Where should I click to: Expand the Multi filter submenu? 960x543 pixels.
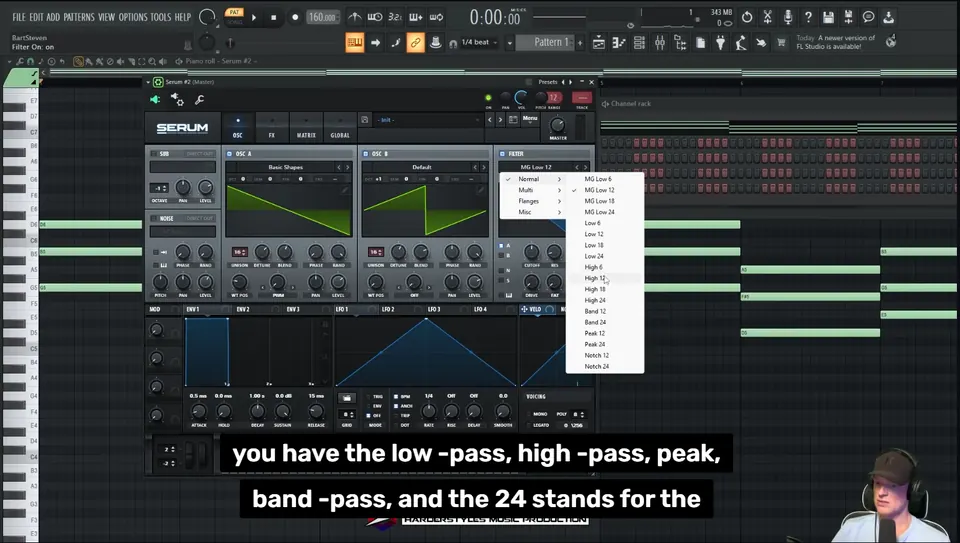point(532,190)
